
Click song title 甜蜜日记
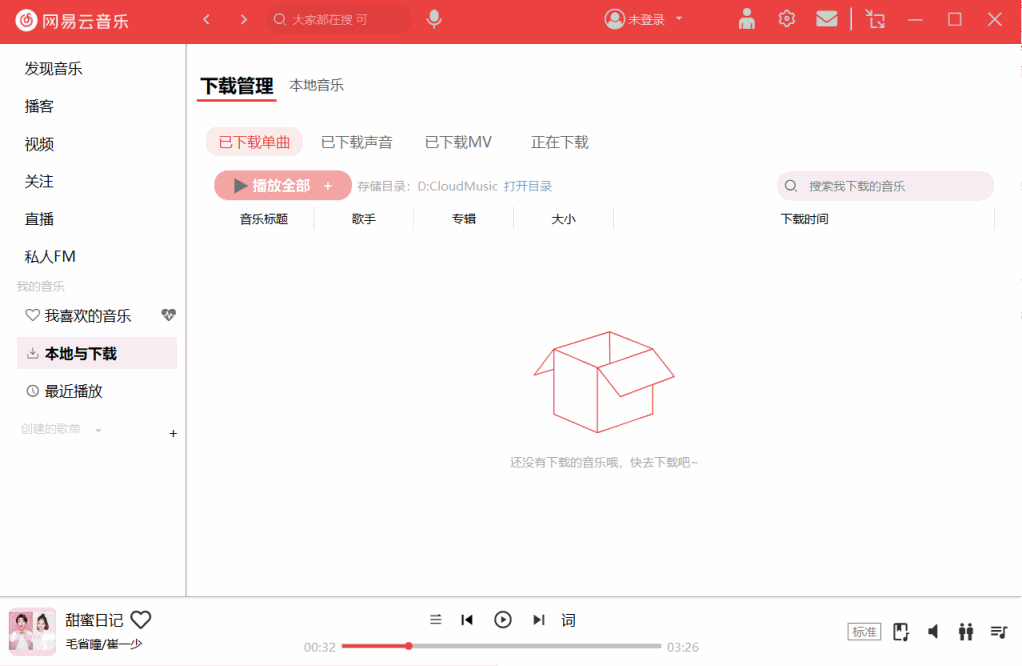tap(94, 620)
